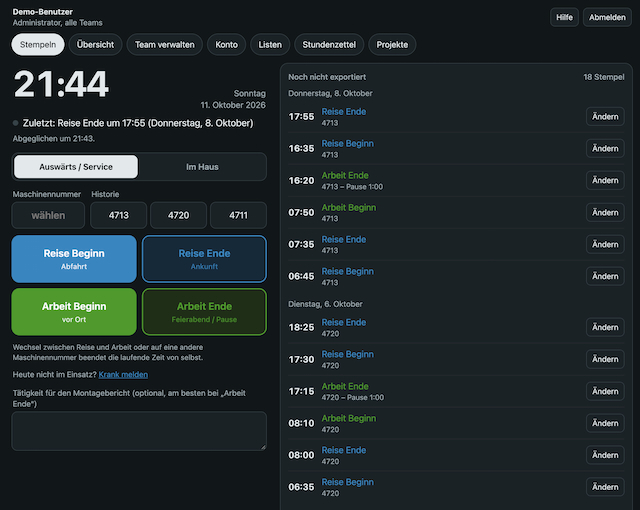Click the 21:44 clock display
This screenshot has width=640, height=510.
coord(61,84)
